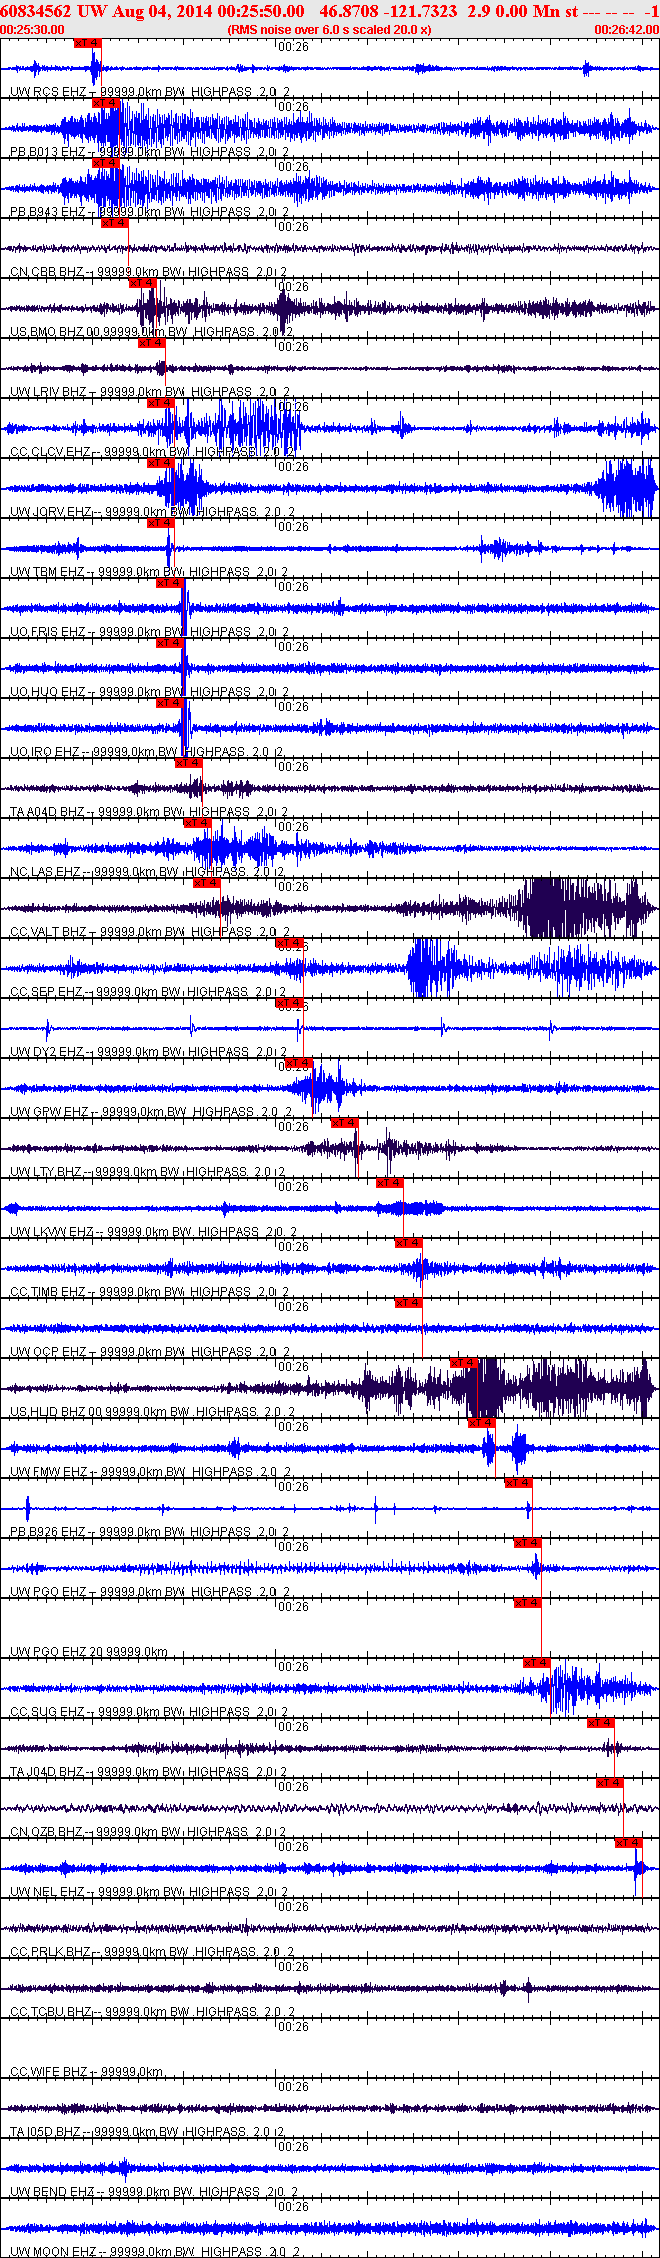Click the red pick marker on the US BMO trace
The height and width of the screenshot is (2258, 660).
[x=143, y=283]
